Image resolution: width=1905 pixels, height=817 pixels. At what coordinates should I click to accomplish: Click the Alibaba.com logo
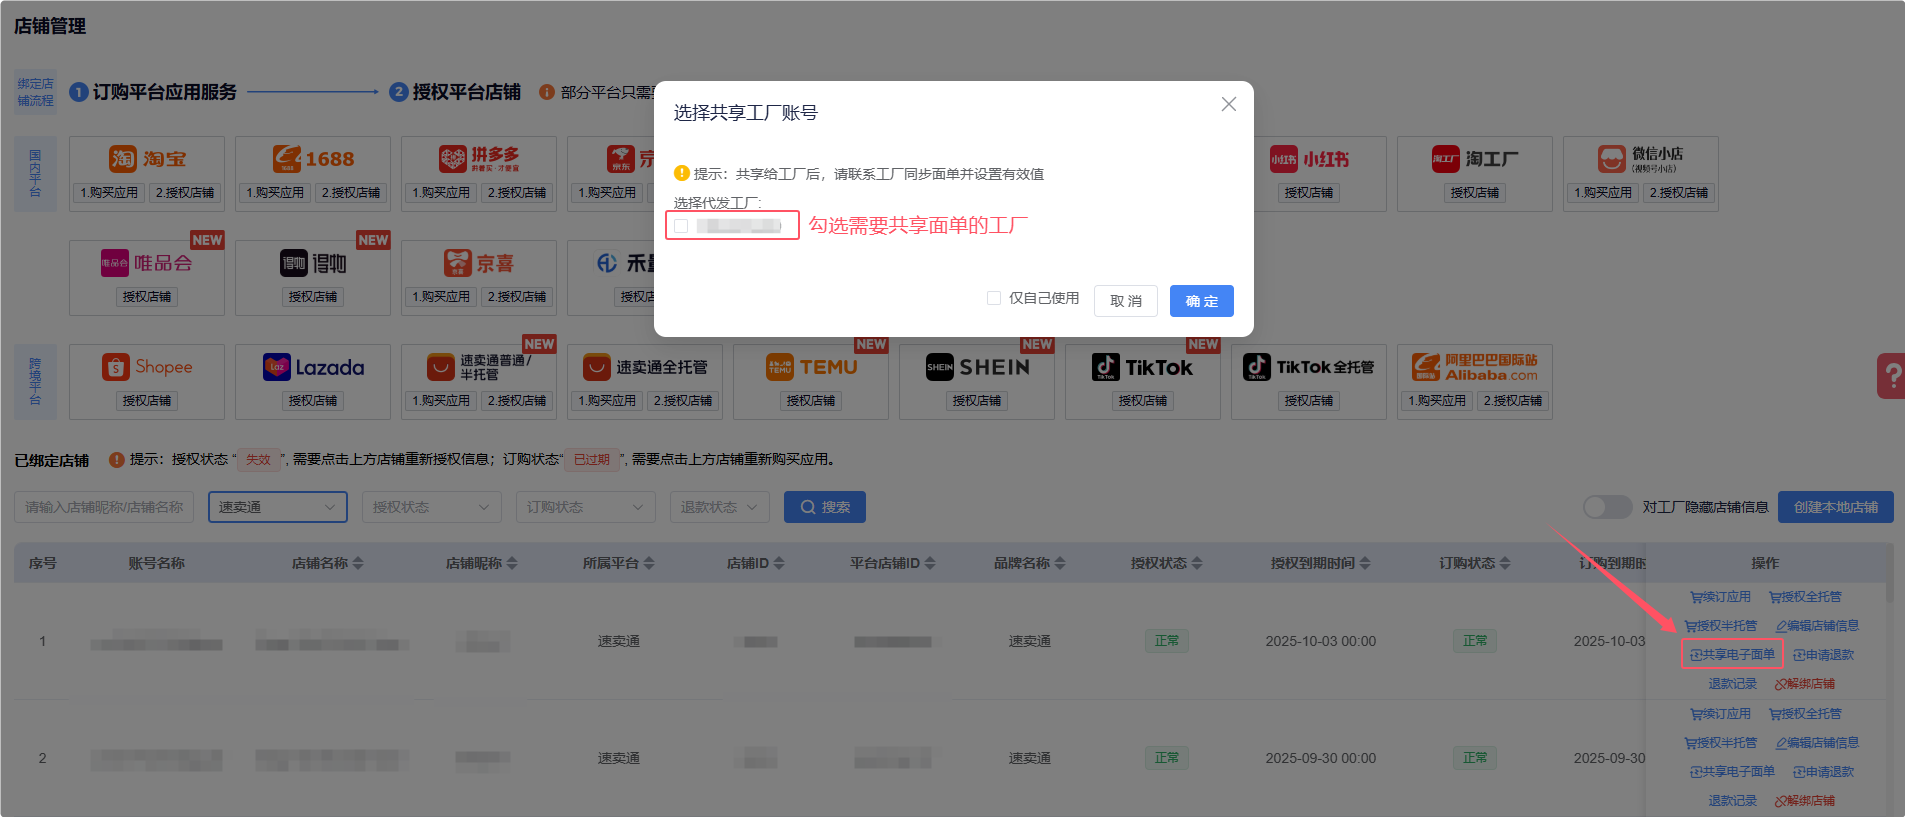(x=1475, y=367)
